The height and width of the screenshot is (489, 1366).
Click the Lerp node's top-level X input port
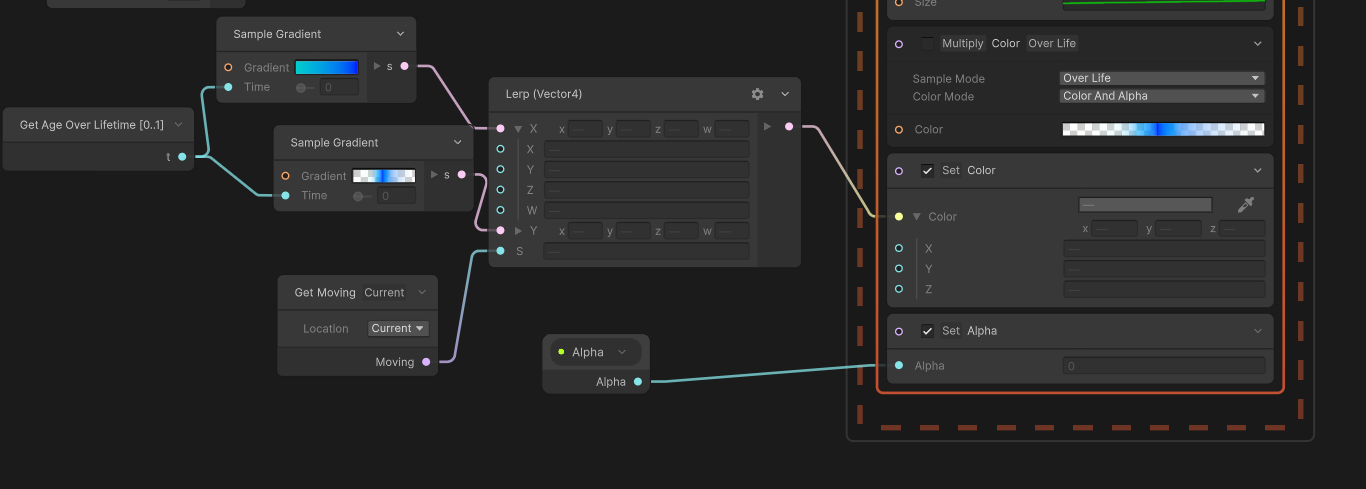(x=500, y=129)
